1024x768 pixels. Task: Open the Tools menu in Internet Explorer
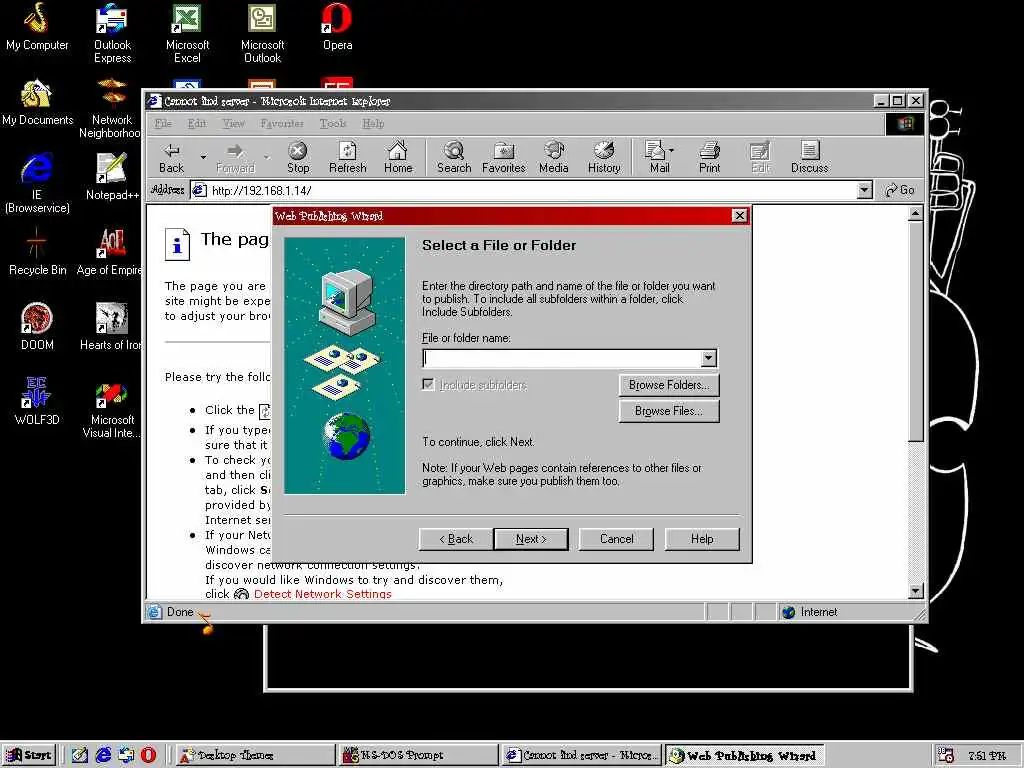[332, 123]
